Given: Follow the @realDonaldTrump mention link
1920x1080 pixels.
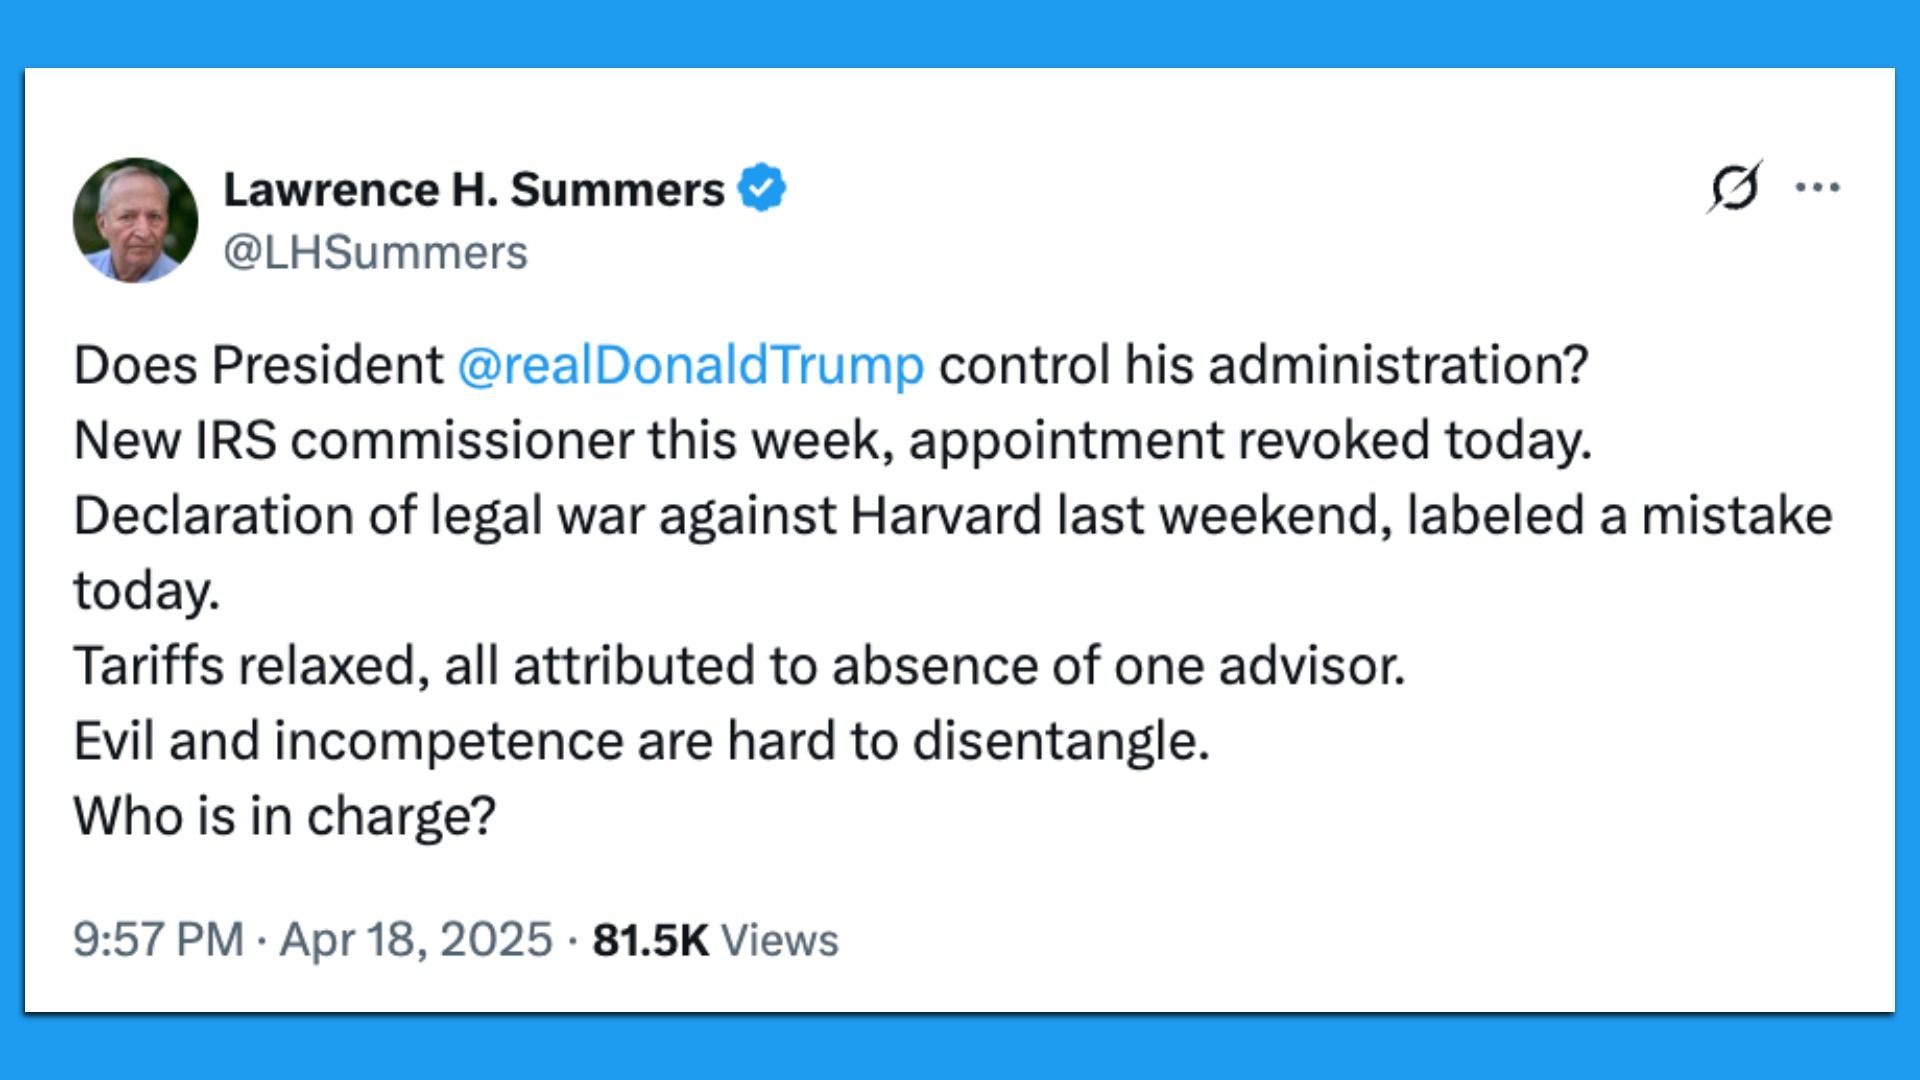Looking at the screenshot, I should pyautogui.click(x=690, y=365).
